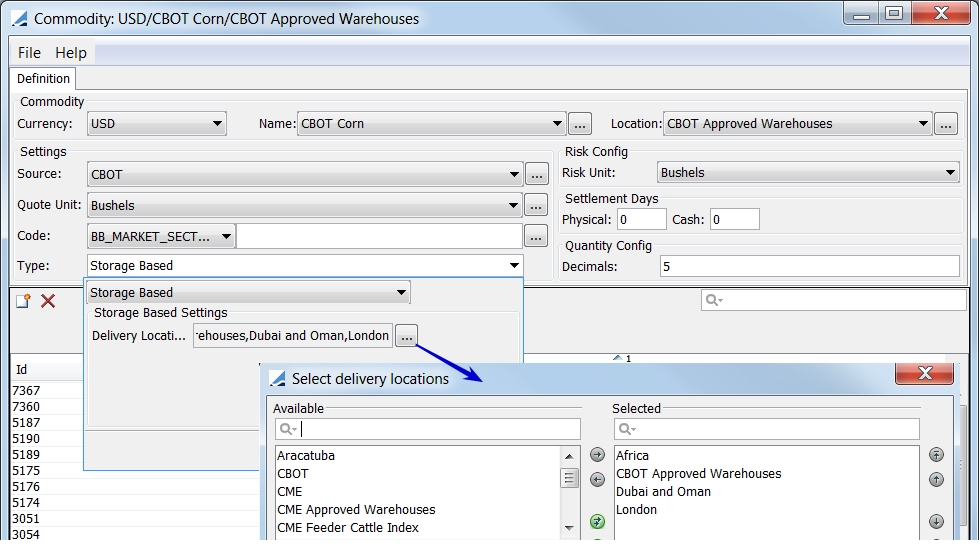Open delivery locations ellipsis button
Screen dimensions: 979x552
[406, 336]
